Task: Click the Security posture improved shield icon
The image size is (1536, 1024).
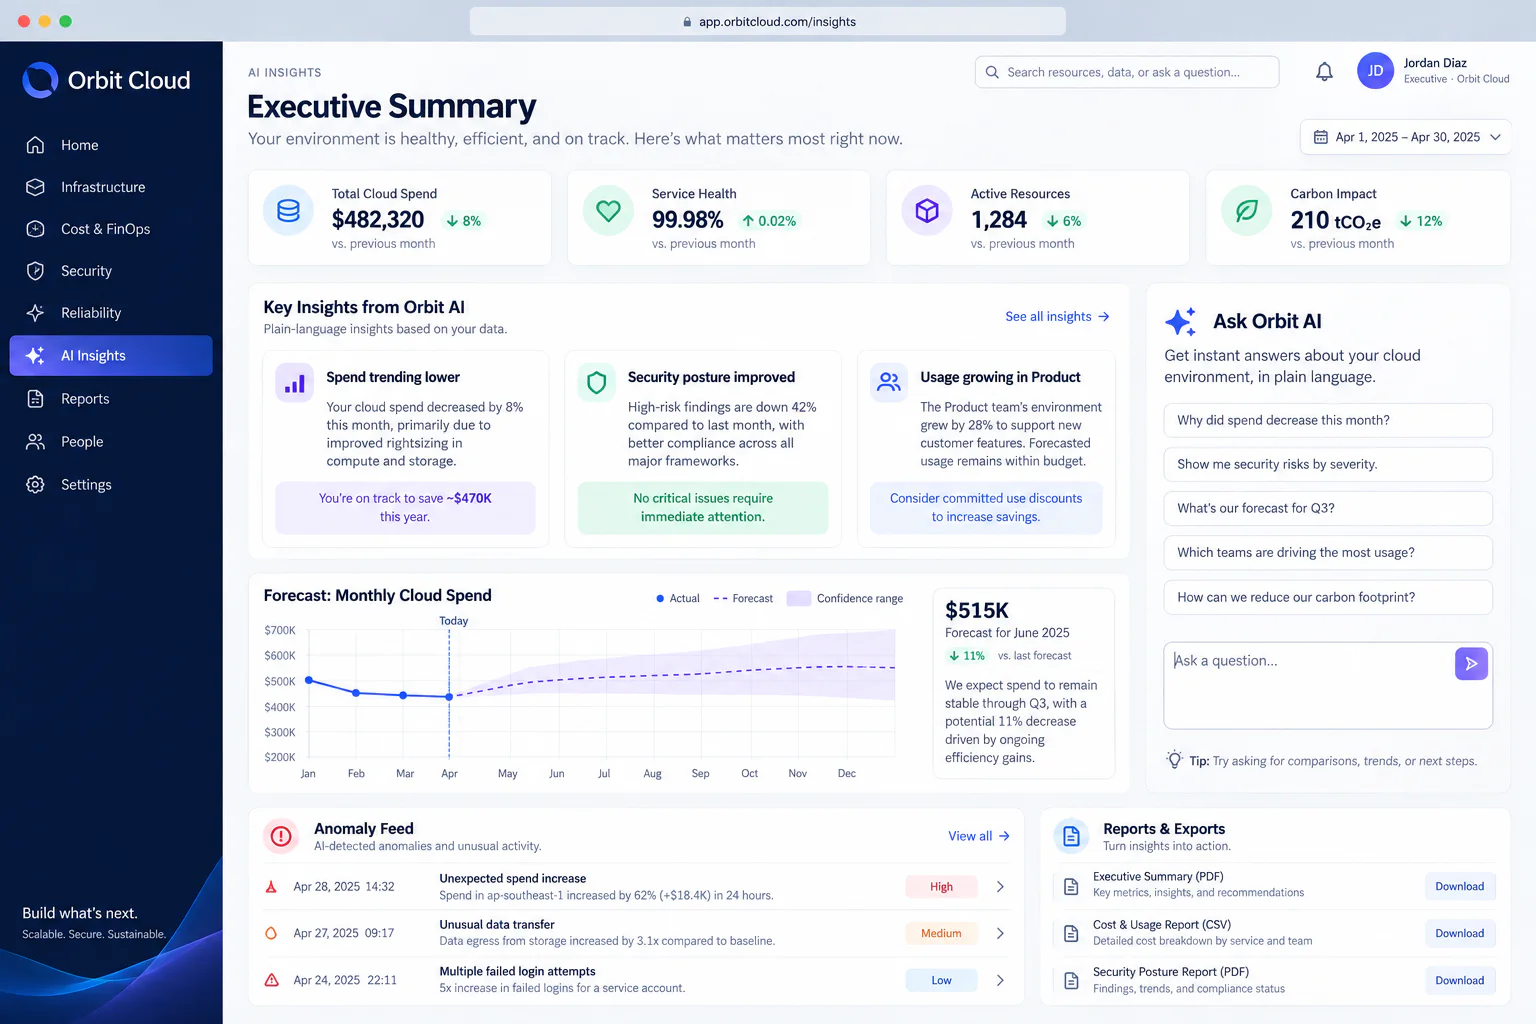Action: pyautogui.click(x=597, y=383)
